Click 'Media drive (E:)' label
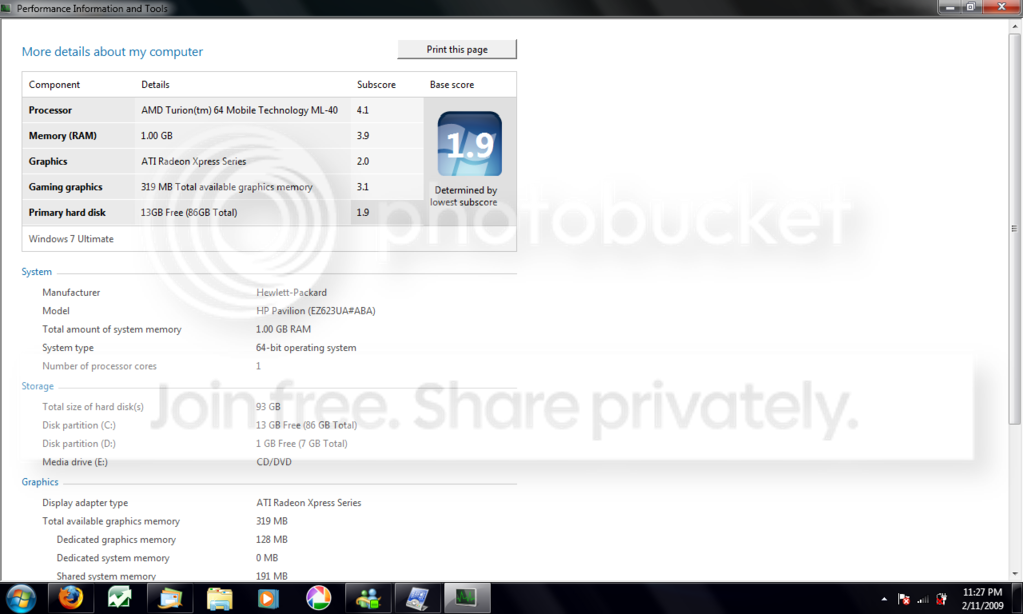Screen dimensions: 1023x614 (x=75, y=462)
